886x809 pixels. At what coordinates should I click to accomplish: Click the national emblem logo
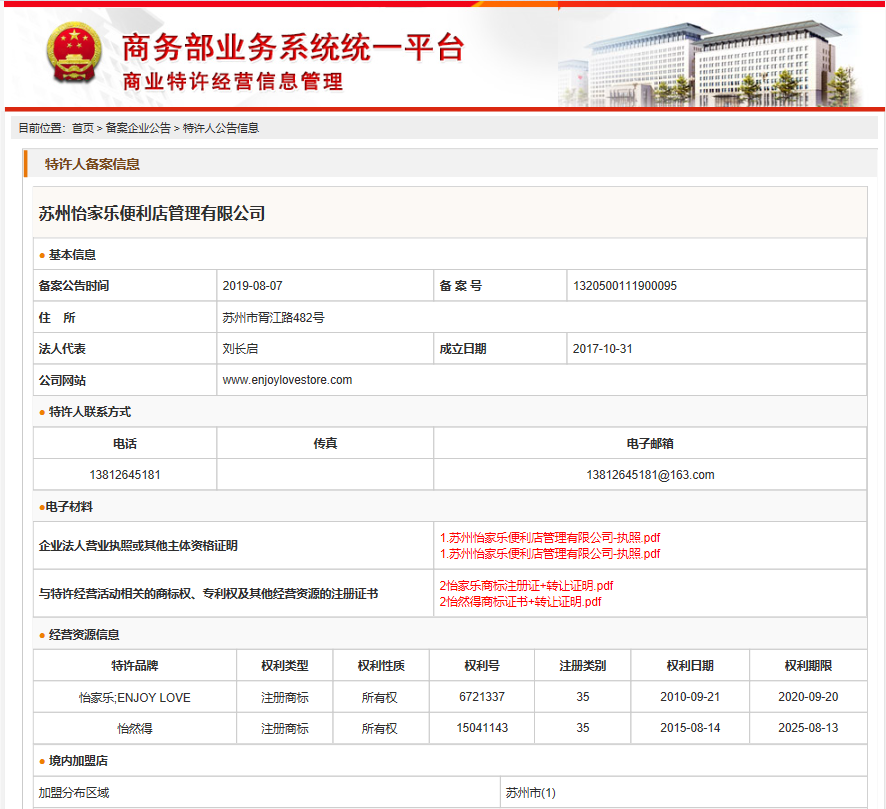(x=74, y=53)
